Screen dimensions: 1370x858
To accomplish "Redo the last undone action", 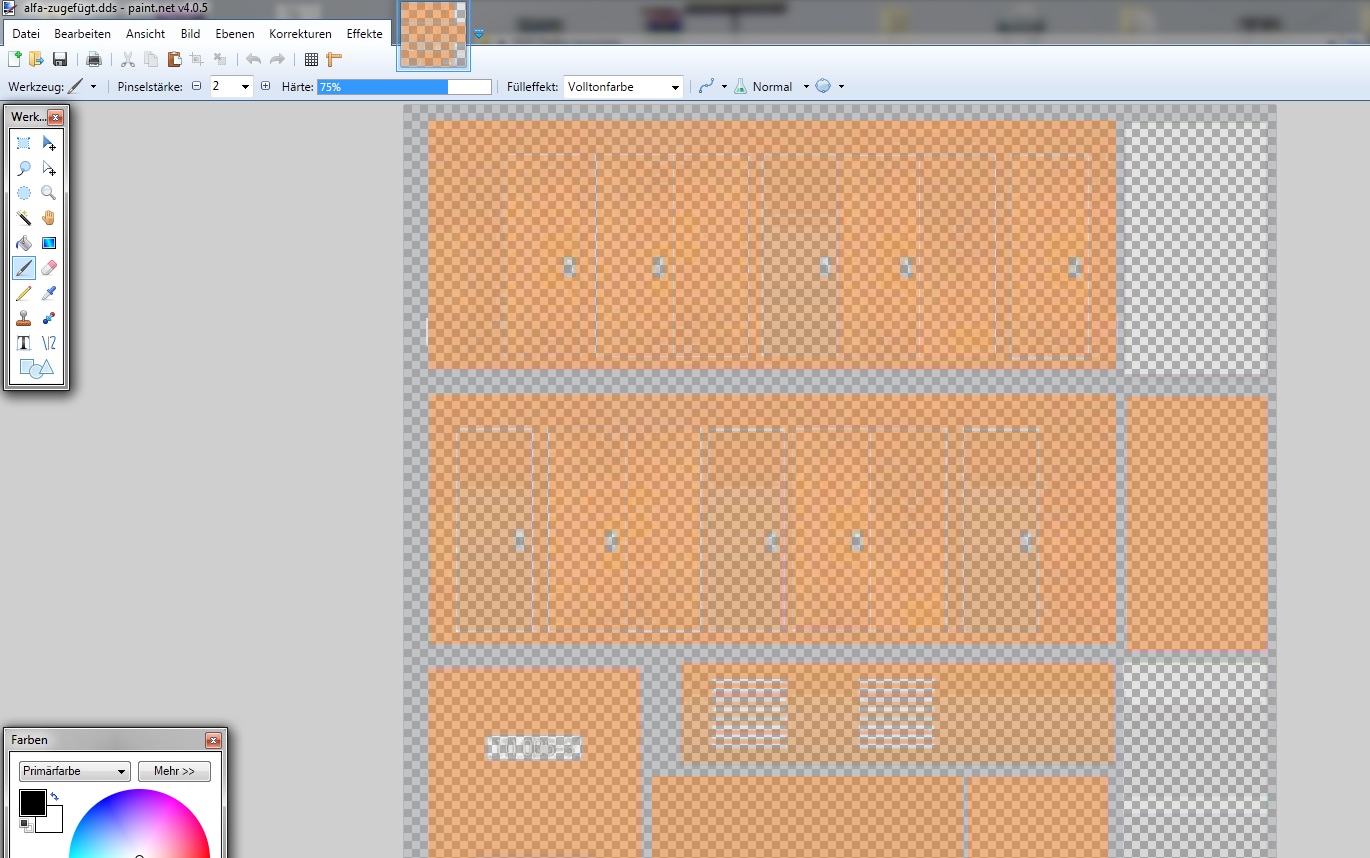I will [x=277, y=59].
